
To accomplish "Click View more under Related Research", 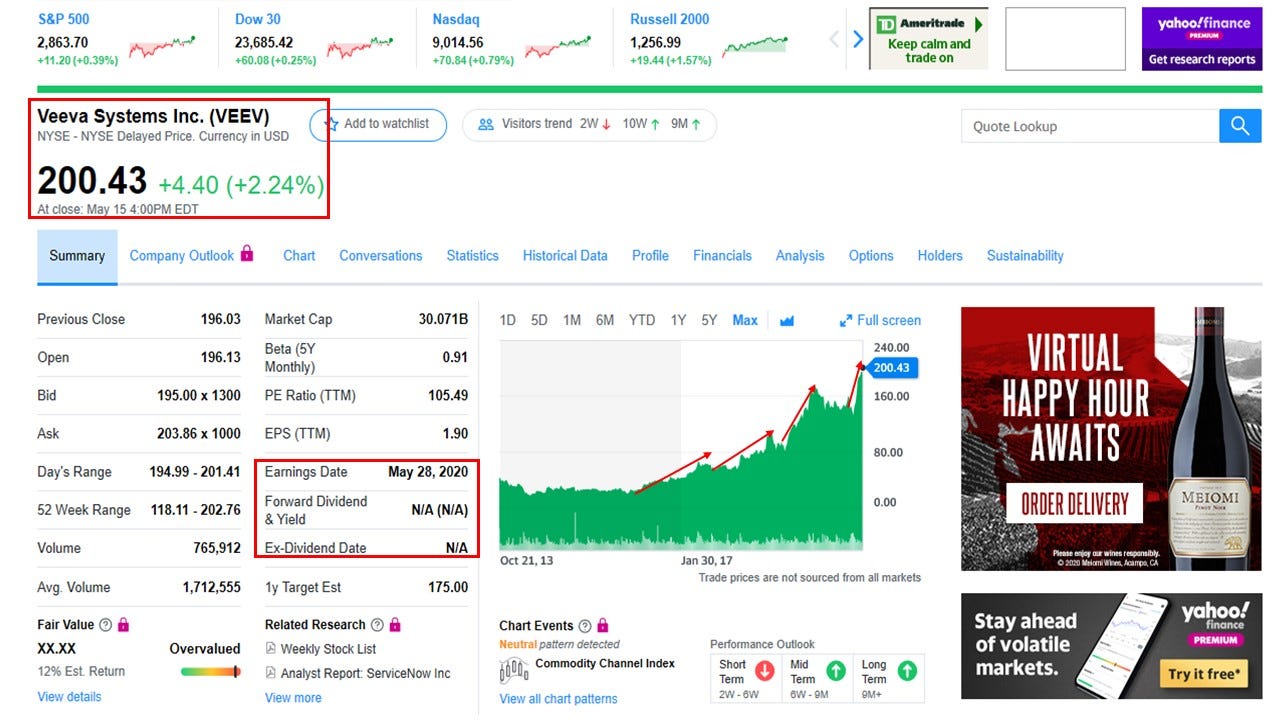I will tap(293, 698).
